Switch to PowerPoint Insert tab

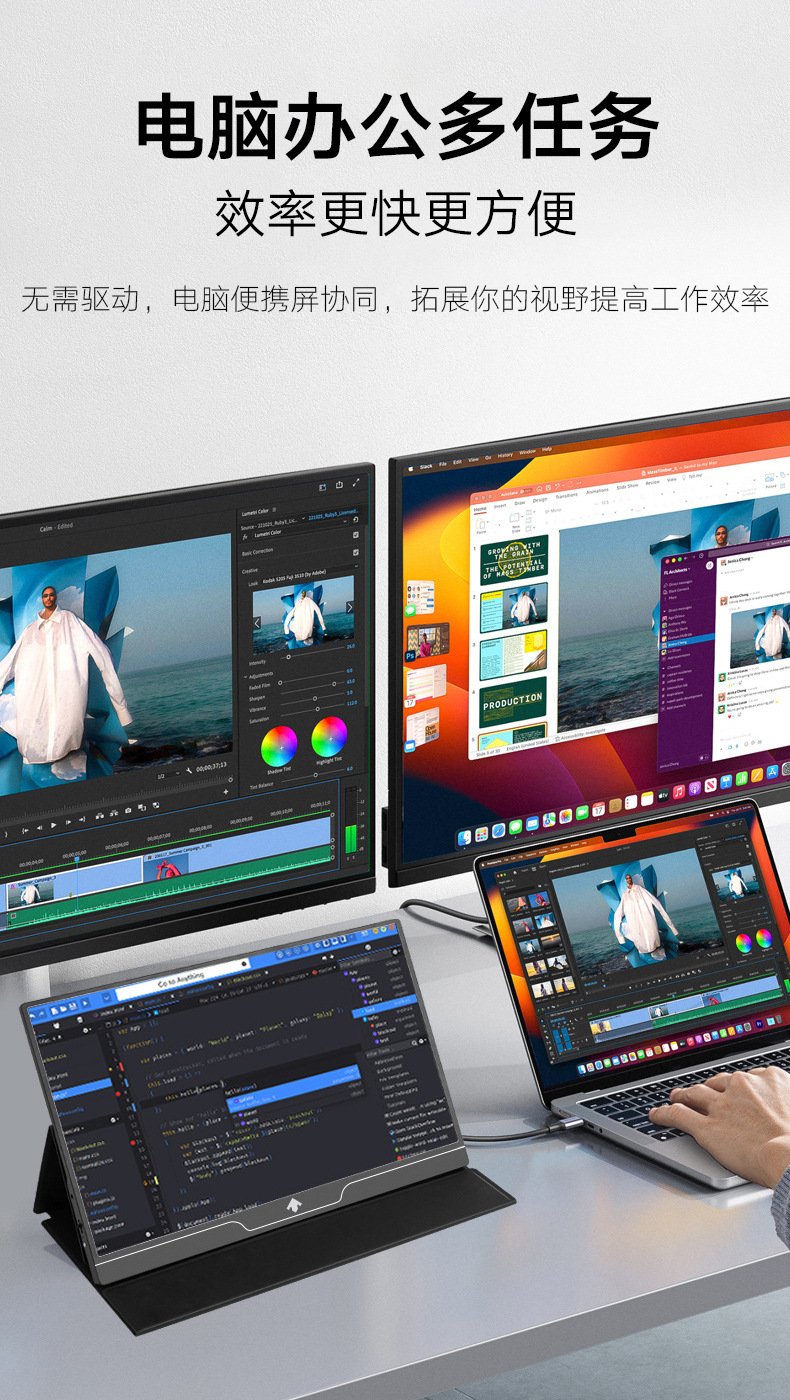[500, 505]
